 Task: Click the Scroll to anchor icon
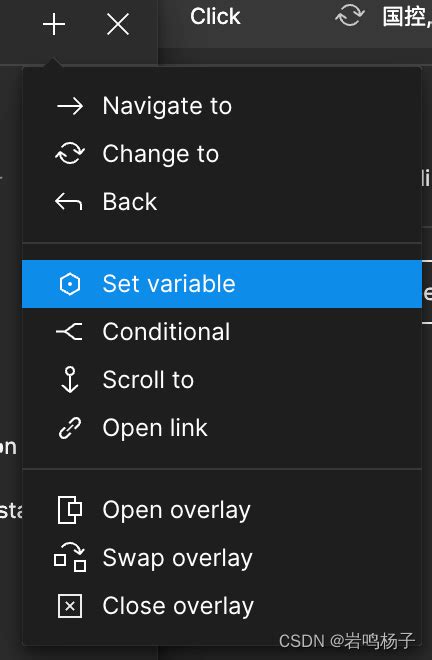(70, 379)
